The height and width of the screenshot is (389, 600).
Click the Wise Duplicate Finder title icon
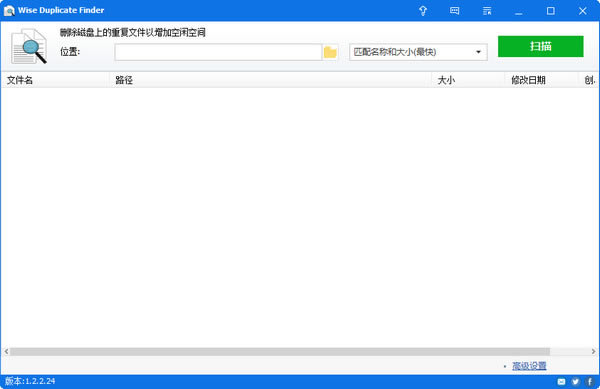click(x=9, y=11)
